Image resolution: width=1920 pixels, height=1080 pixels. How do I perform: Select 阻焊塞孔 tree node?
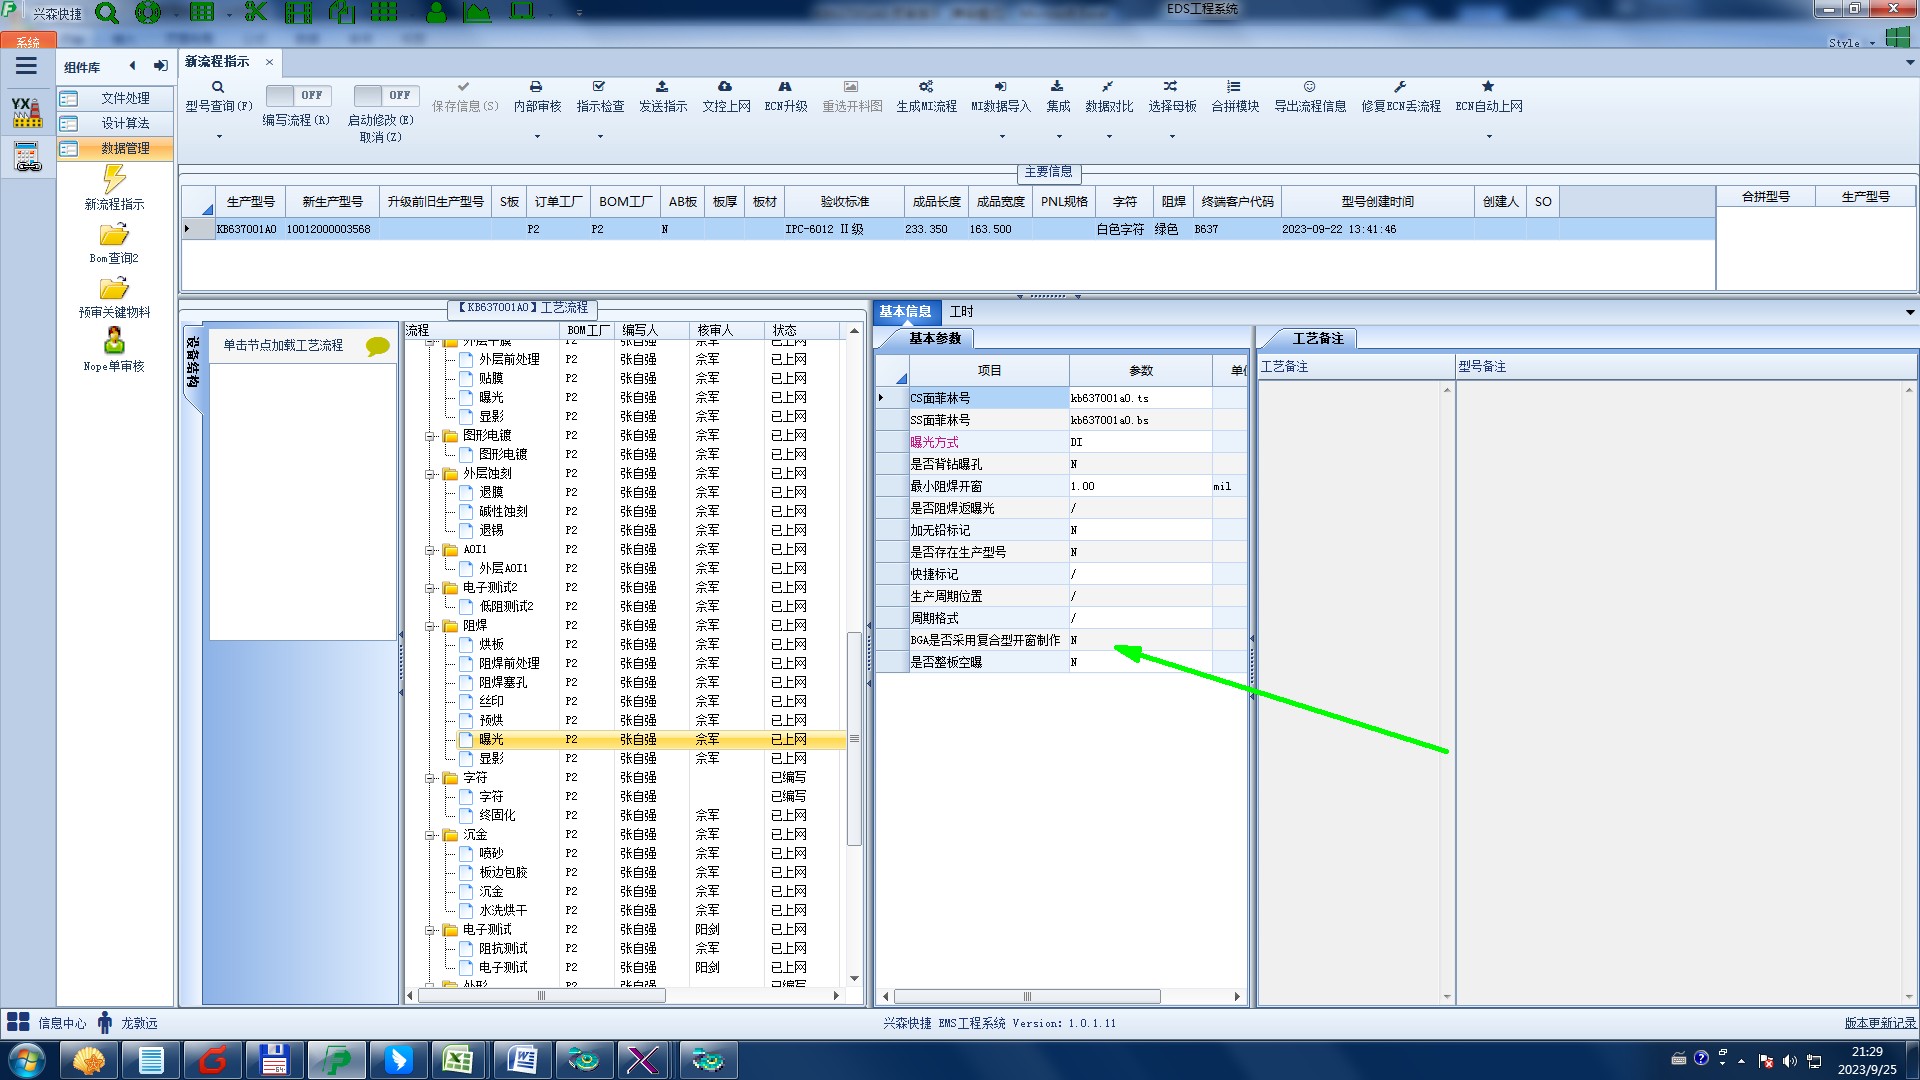(x=503, y=683)
